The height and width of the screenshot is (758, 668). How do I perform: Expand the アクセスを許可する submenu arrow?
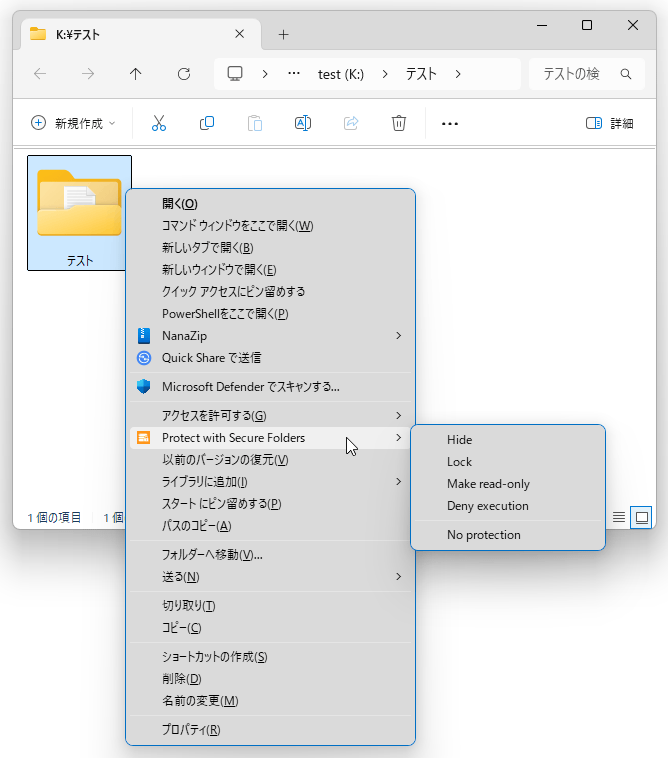click(398, 415)
